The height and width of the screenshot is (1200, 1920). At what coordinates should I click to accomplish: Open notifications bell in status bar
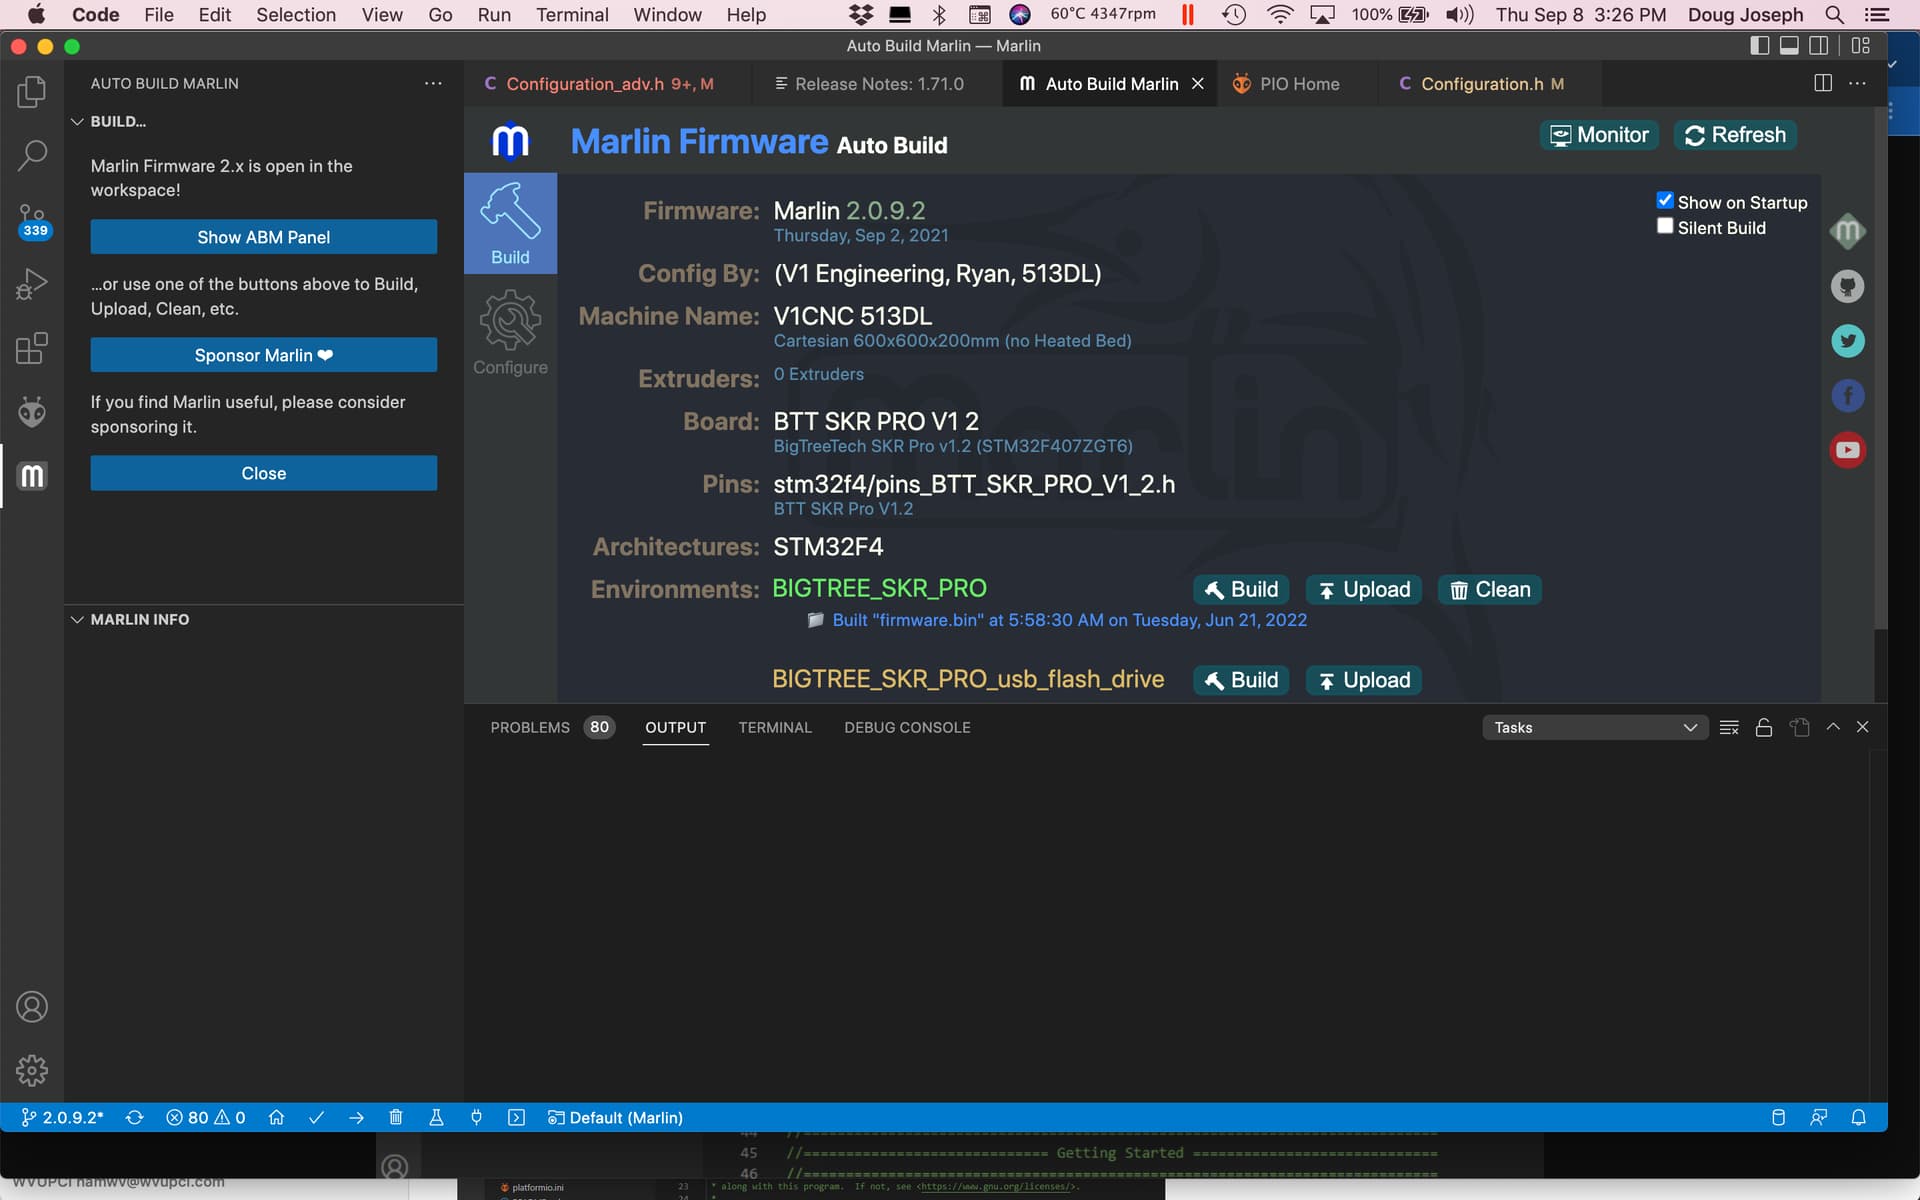(1858, 1117)
